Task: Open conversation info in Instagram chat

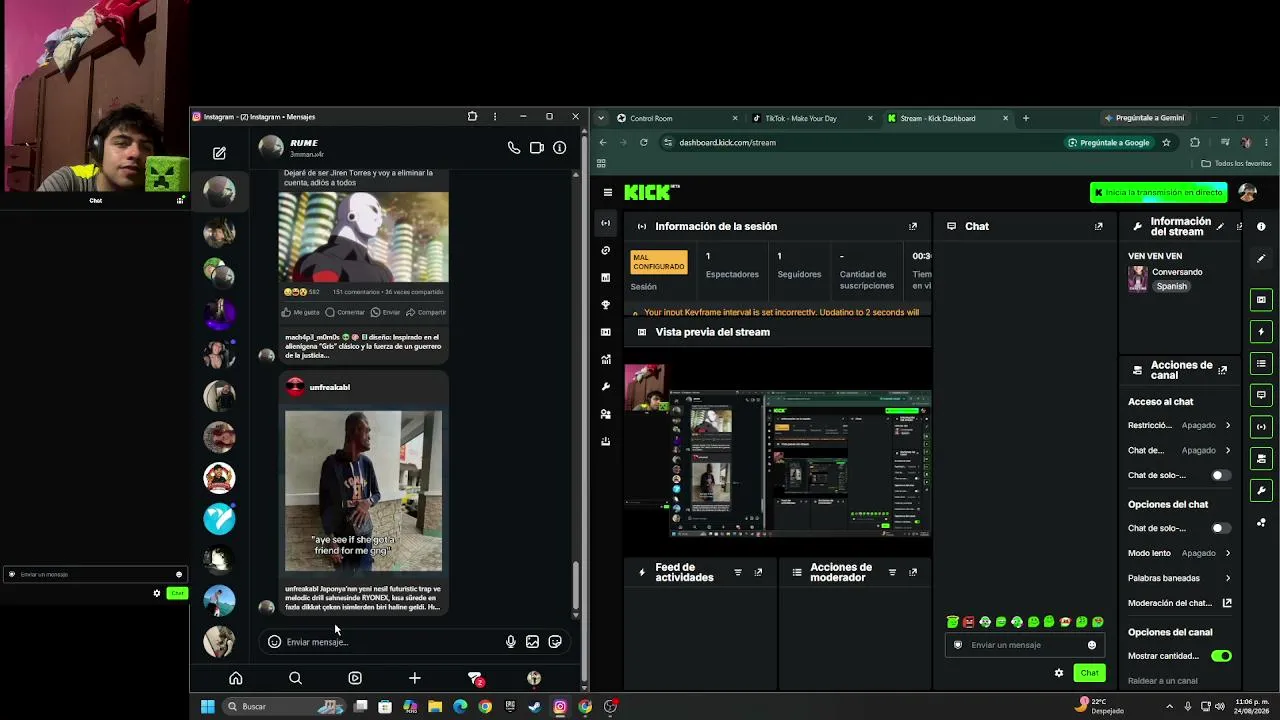Action: (x=560, y=148)
